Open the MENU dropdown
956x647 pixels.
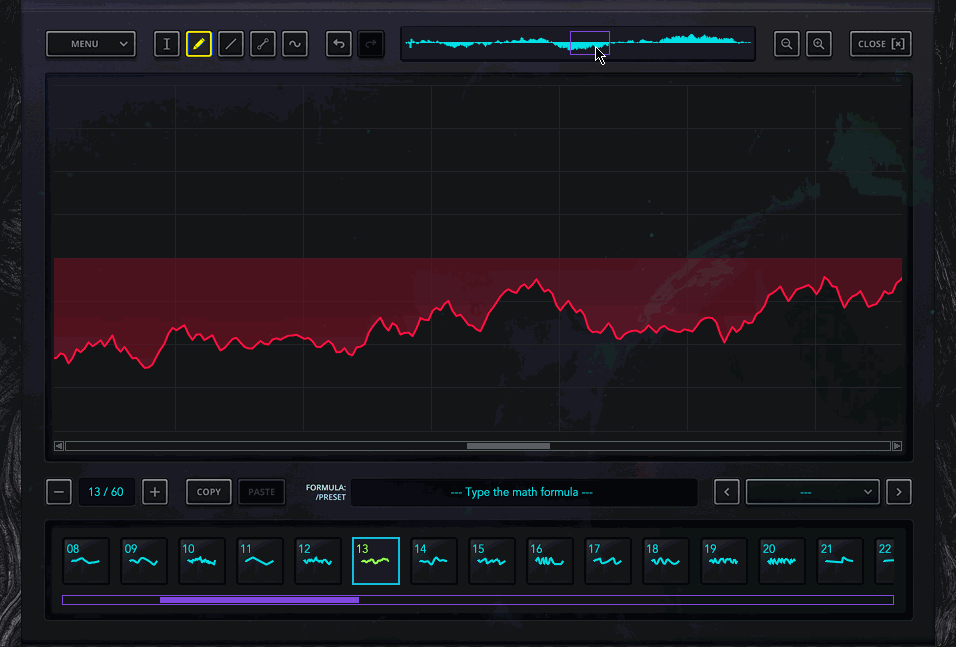90,44
